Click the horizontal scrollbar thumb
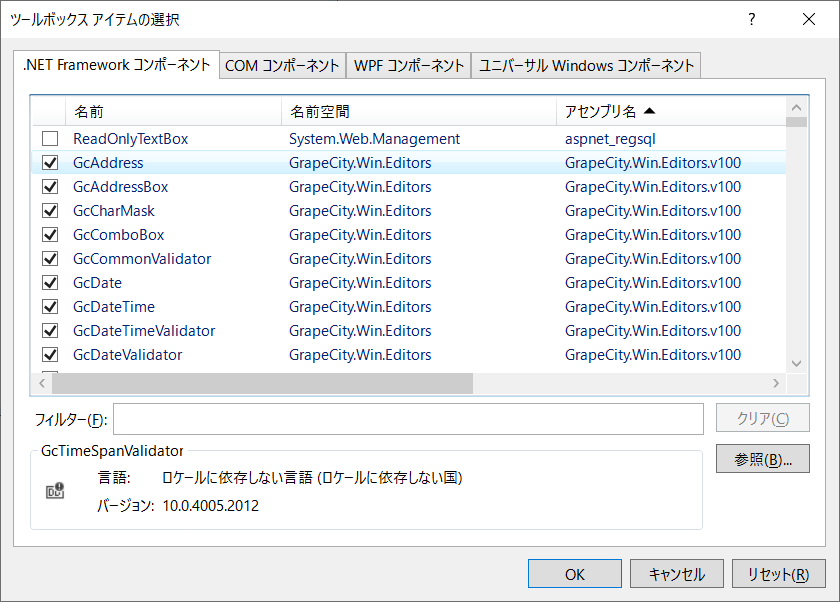The width and height of the screenshot is (840, 602). coord(262,383)
